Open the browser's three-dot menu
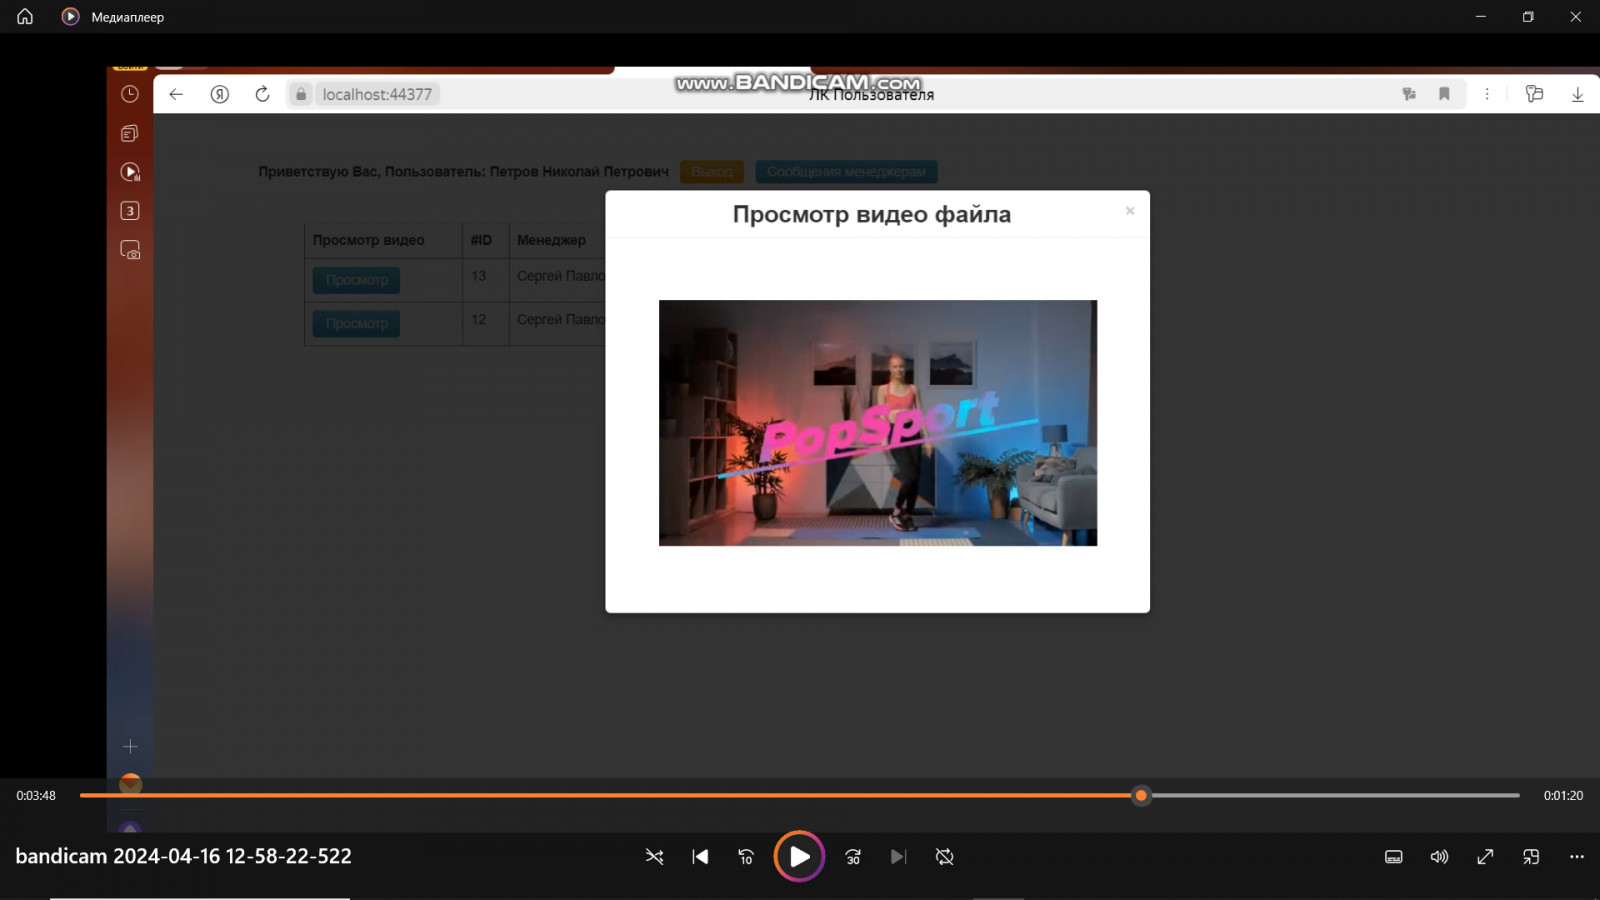1600x900 pixels. [x=1487, y=94]
